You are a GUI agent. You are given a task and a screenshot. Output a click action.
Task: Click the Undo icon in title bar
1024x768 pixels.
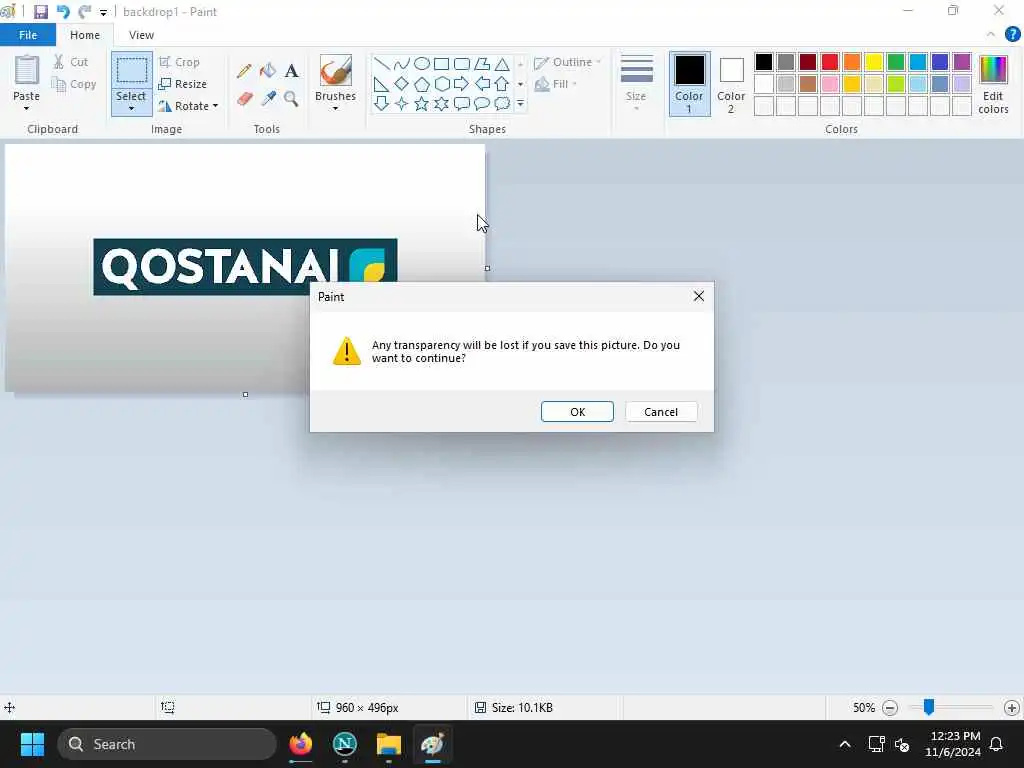click(63, 12)
